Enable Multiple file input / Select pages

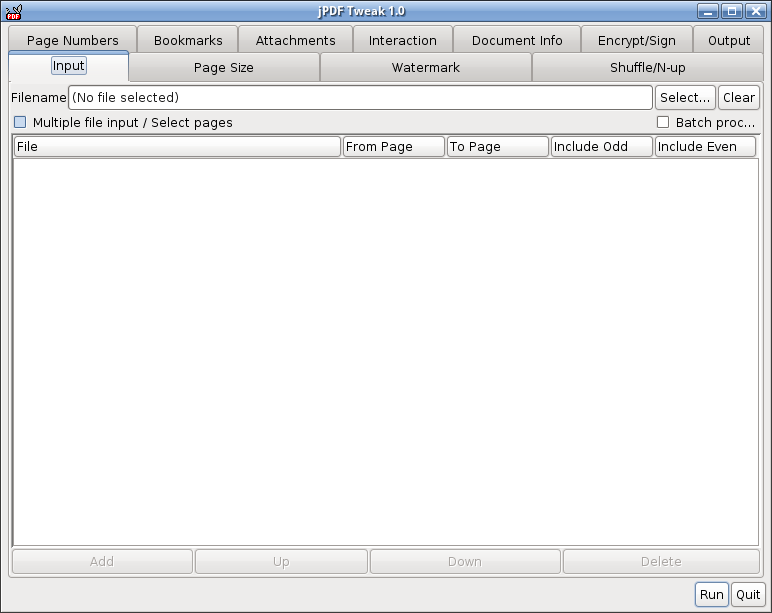[x=20, y=122]
